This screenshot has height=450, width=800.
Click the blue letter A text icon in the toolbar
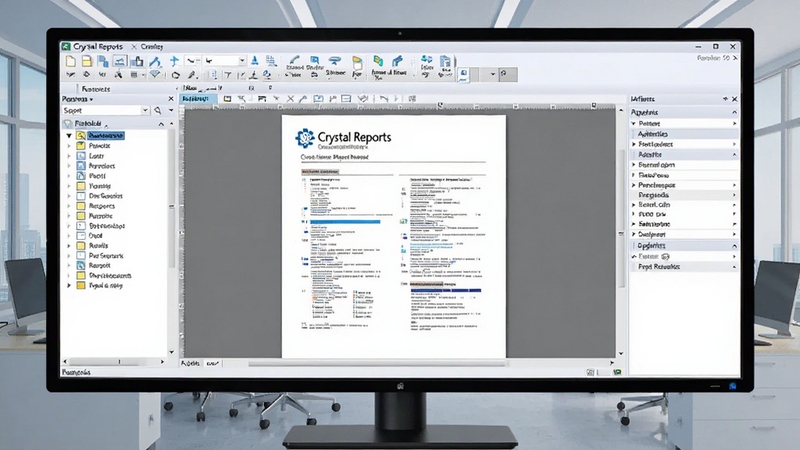pos(255,61)
